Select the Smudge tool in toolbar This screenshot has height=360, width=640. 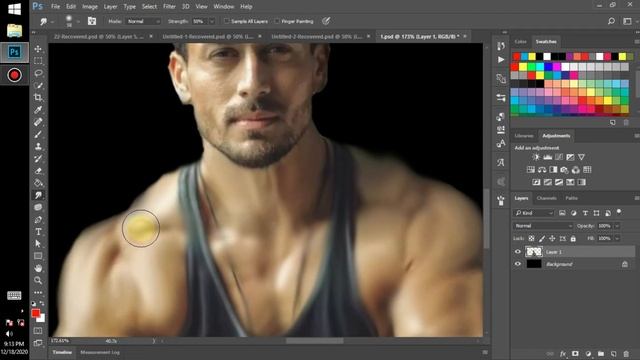(x=38, y=195)
